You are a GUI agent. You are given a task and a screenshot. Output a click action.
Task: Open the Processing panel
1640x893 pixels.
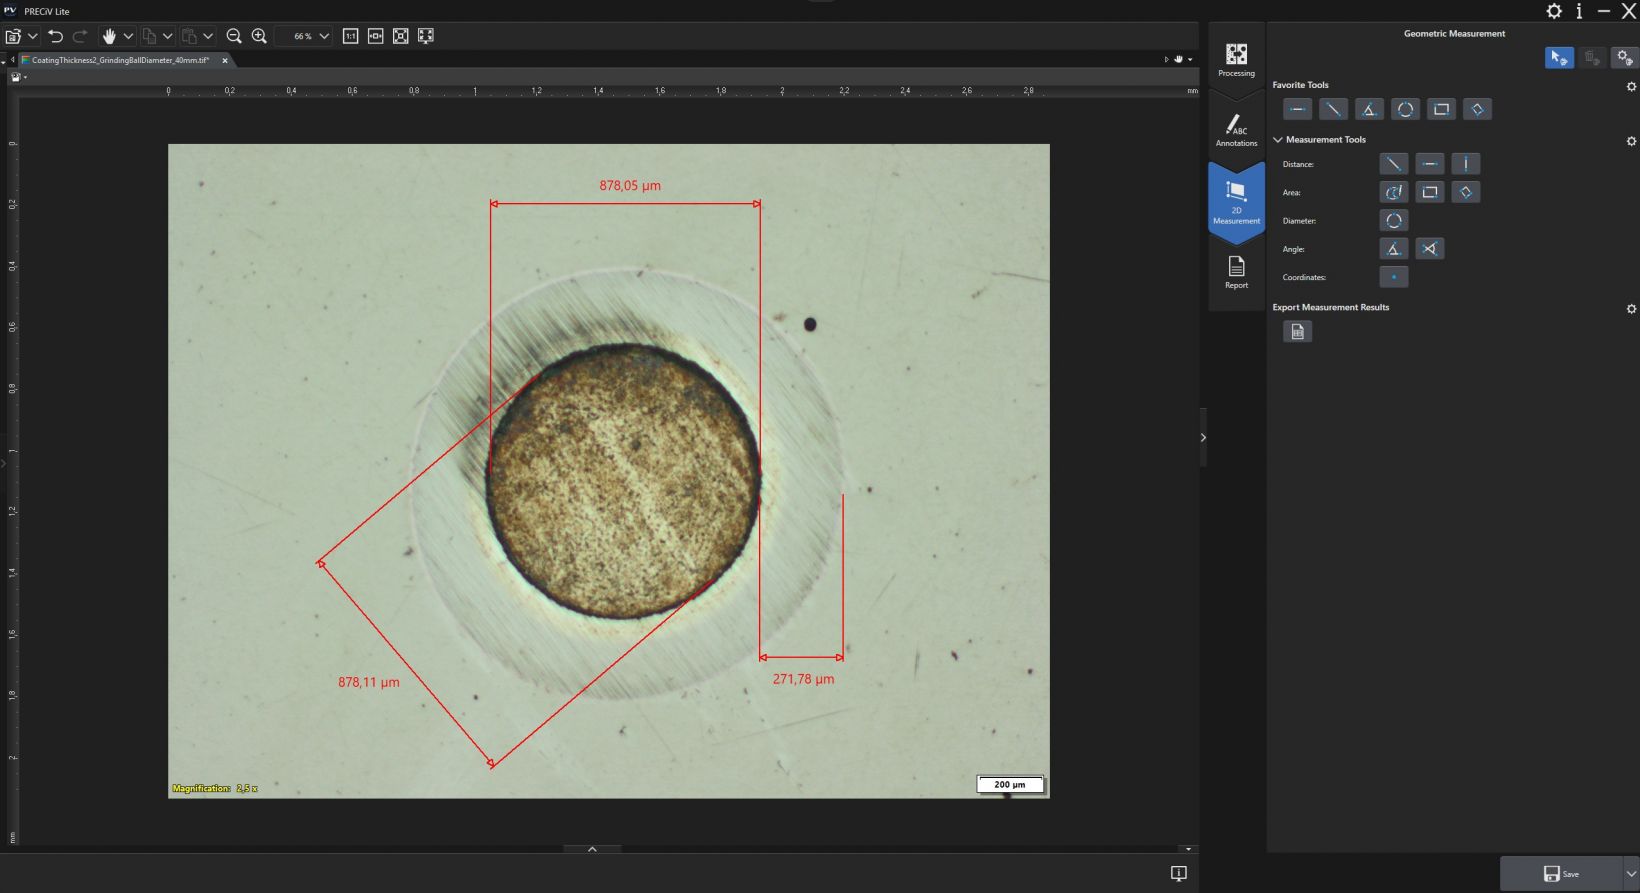point(1236,60)
